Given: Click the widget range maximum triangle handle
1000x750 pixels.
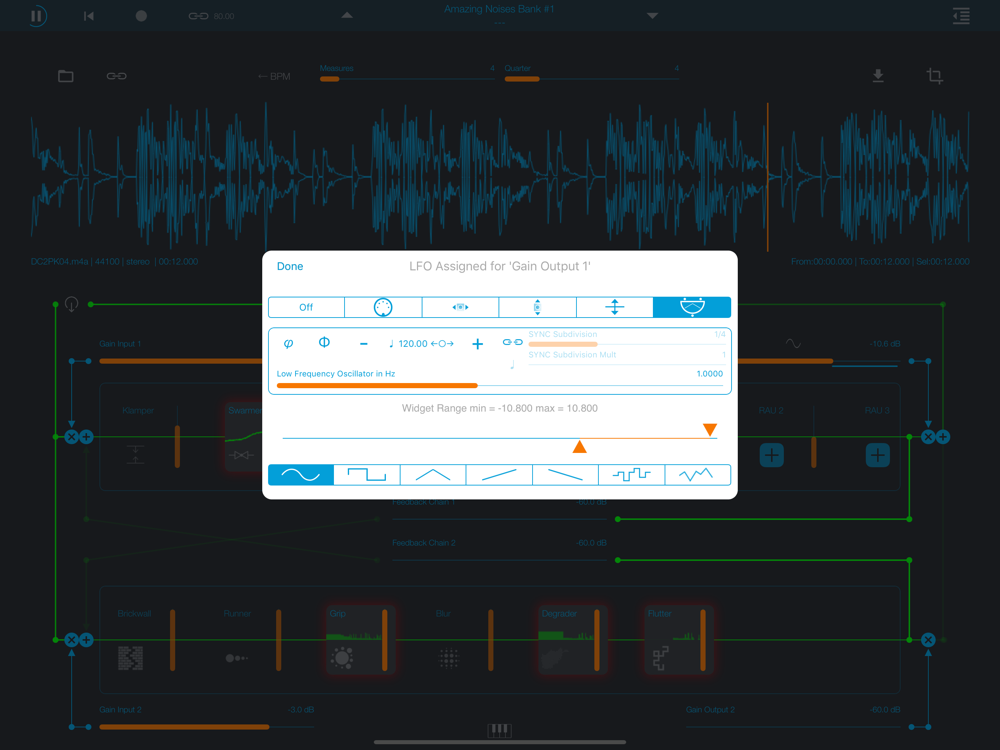Looking at the screenshot, I should (710, 430).
